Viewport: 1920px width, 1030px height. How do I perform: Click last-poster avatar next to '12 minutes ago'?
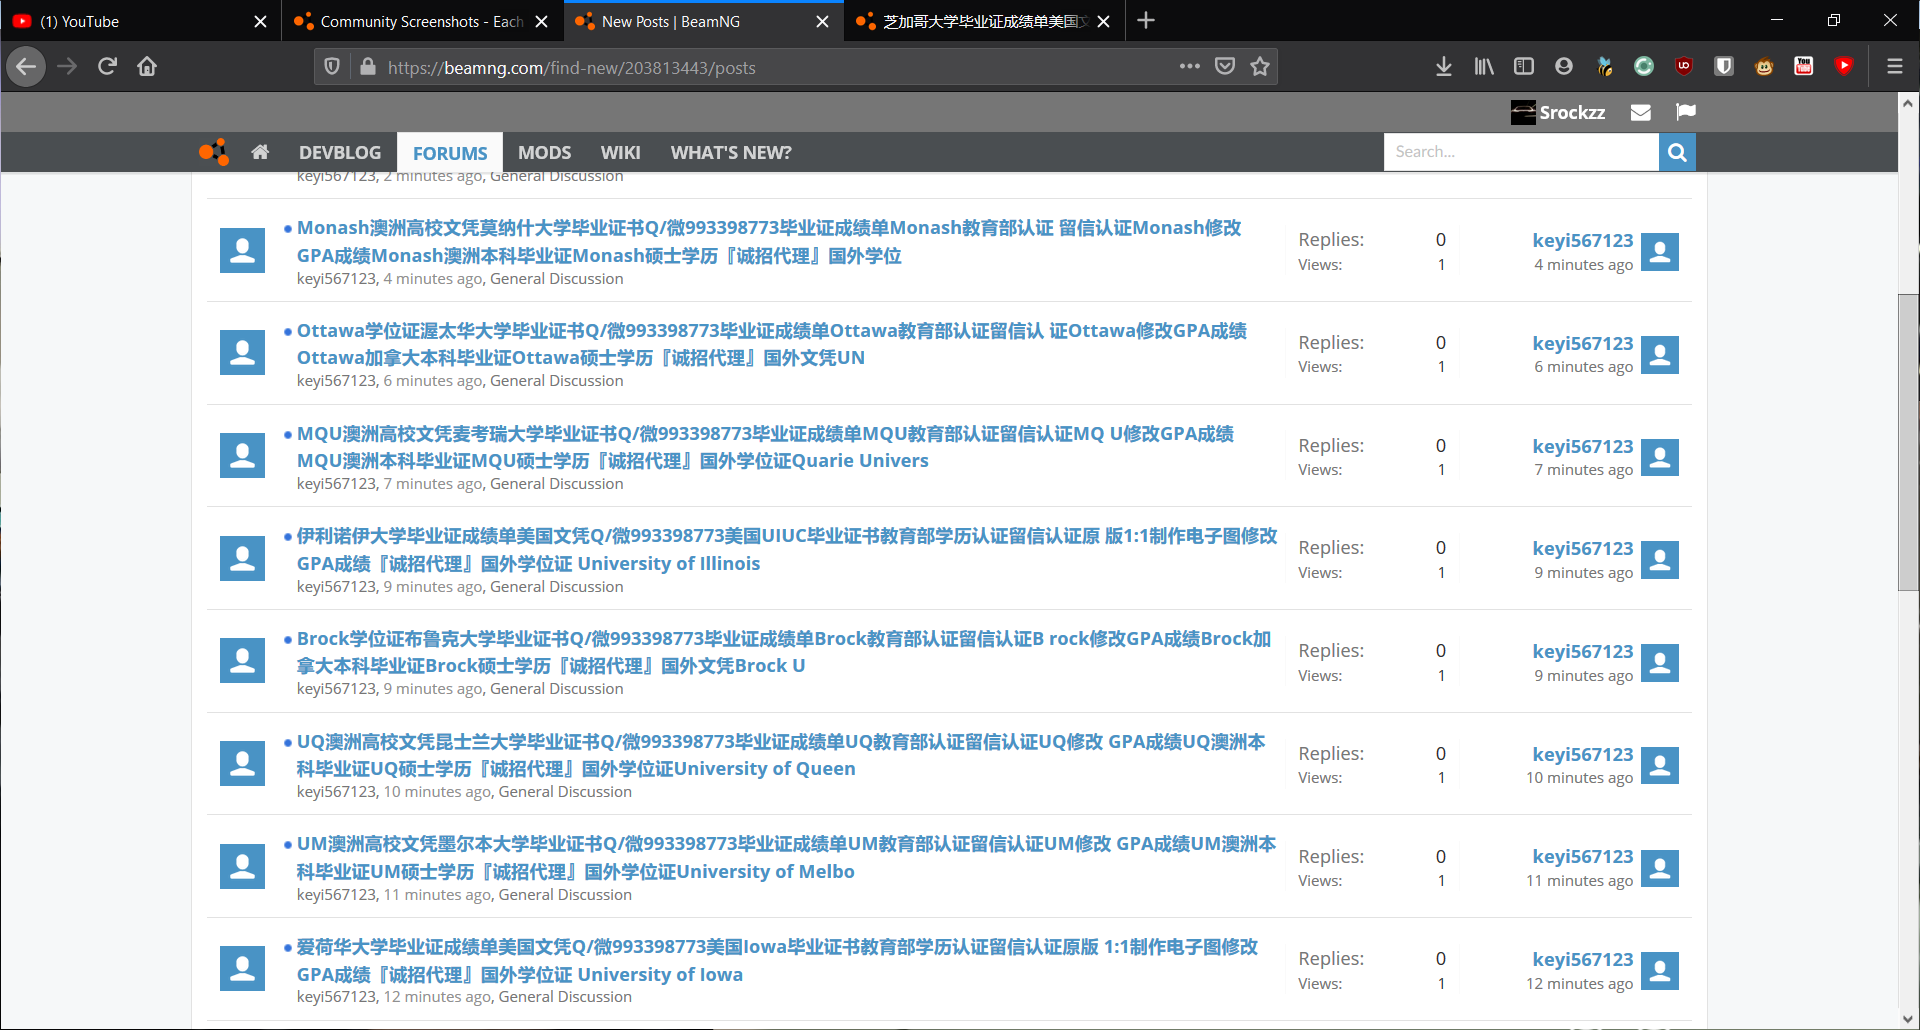click(x=1660, y=971)
